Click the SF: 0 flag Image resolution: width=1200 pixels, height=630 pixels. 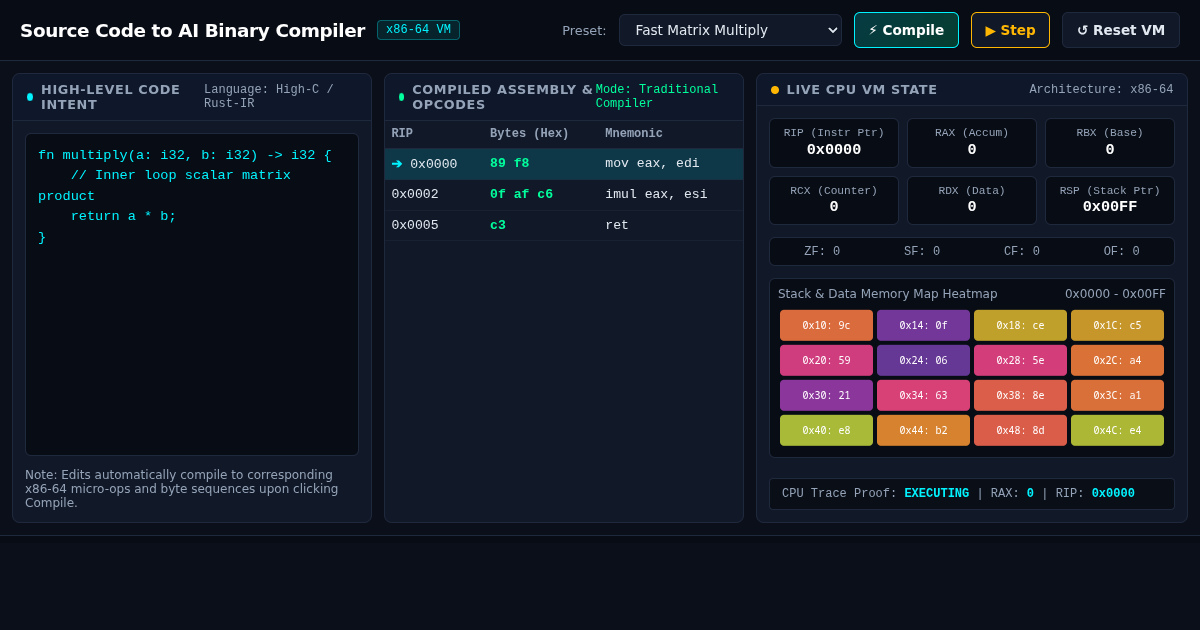click(922, 252)
